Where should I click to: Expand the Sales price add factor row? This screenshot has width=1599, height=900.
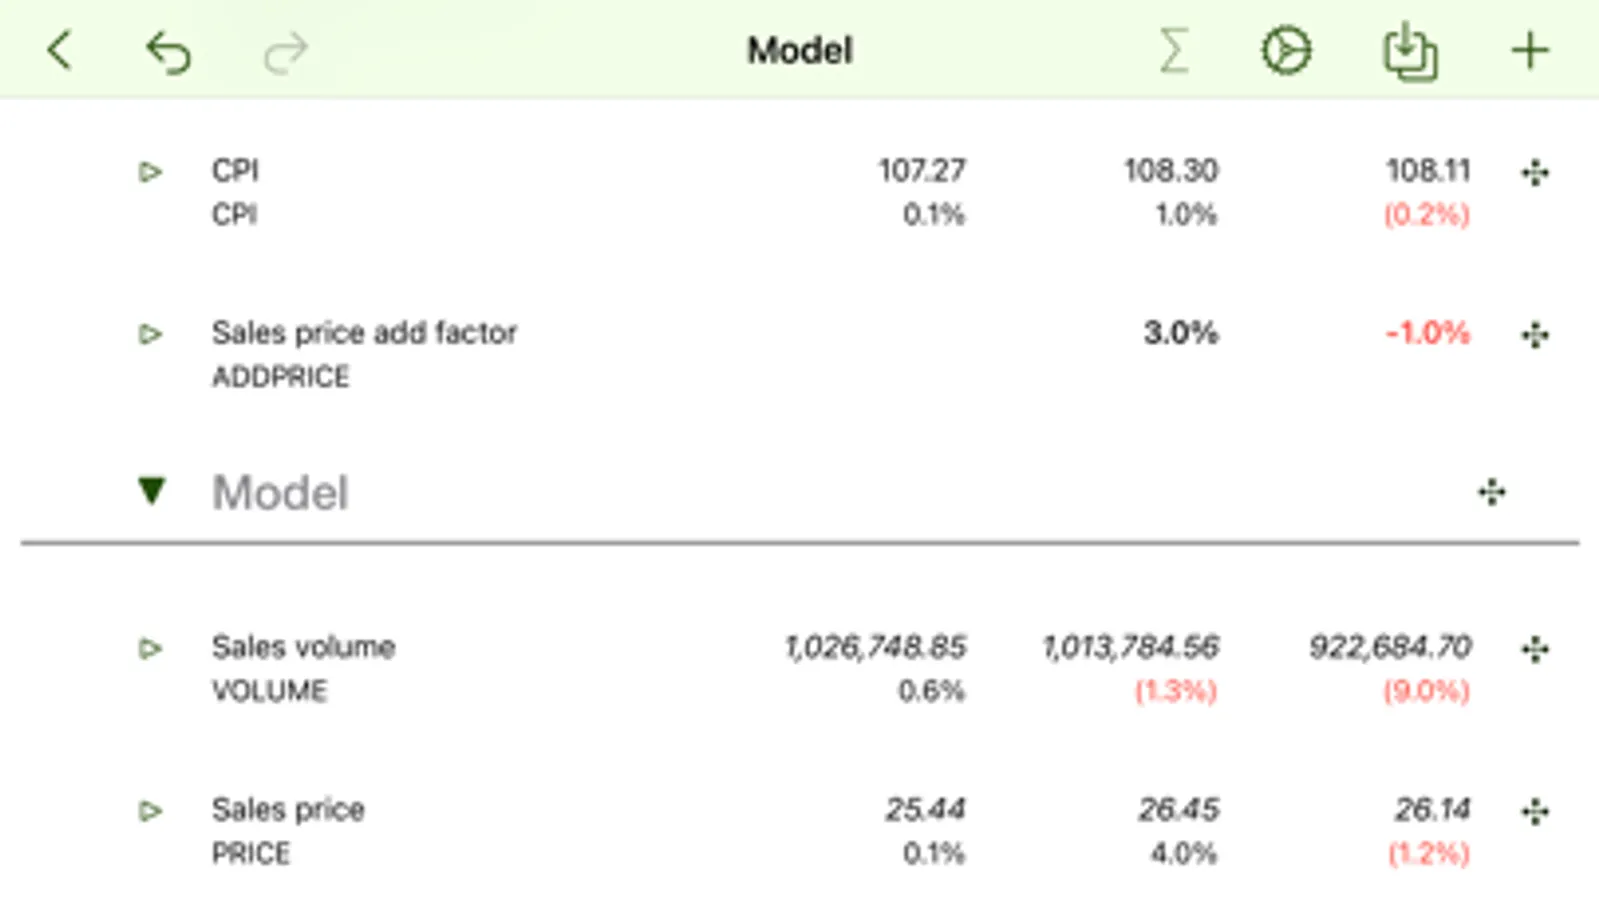click(x=150, y=334)
